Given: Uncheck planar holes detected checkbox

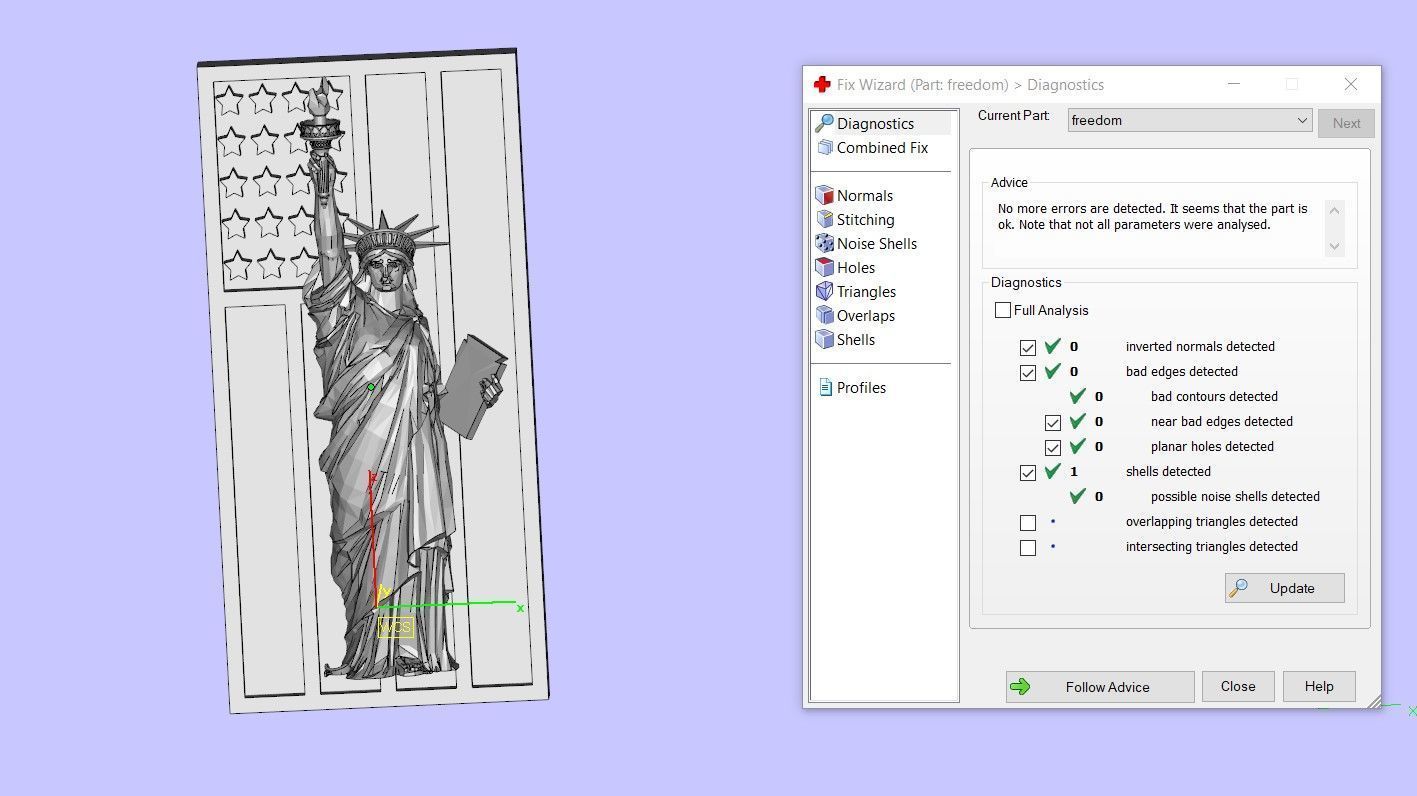Looking at the screenshot, I should (x=1053, y=447).
